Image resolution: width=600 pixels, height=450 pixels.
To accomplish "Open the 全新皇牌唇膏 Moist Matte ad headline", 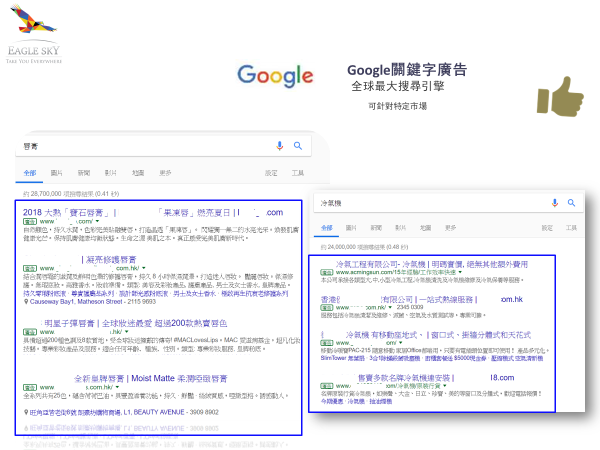I will (151, 378).
